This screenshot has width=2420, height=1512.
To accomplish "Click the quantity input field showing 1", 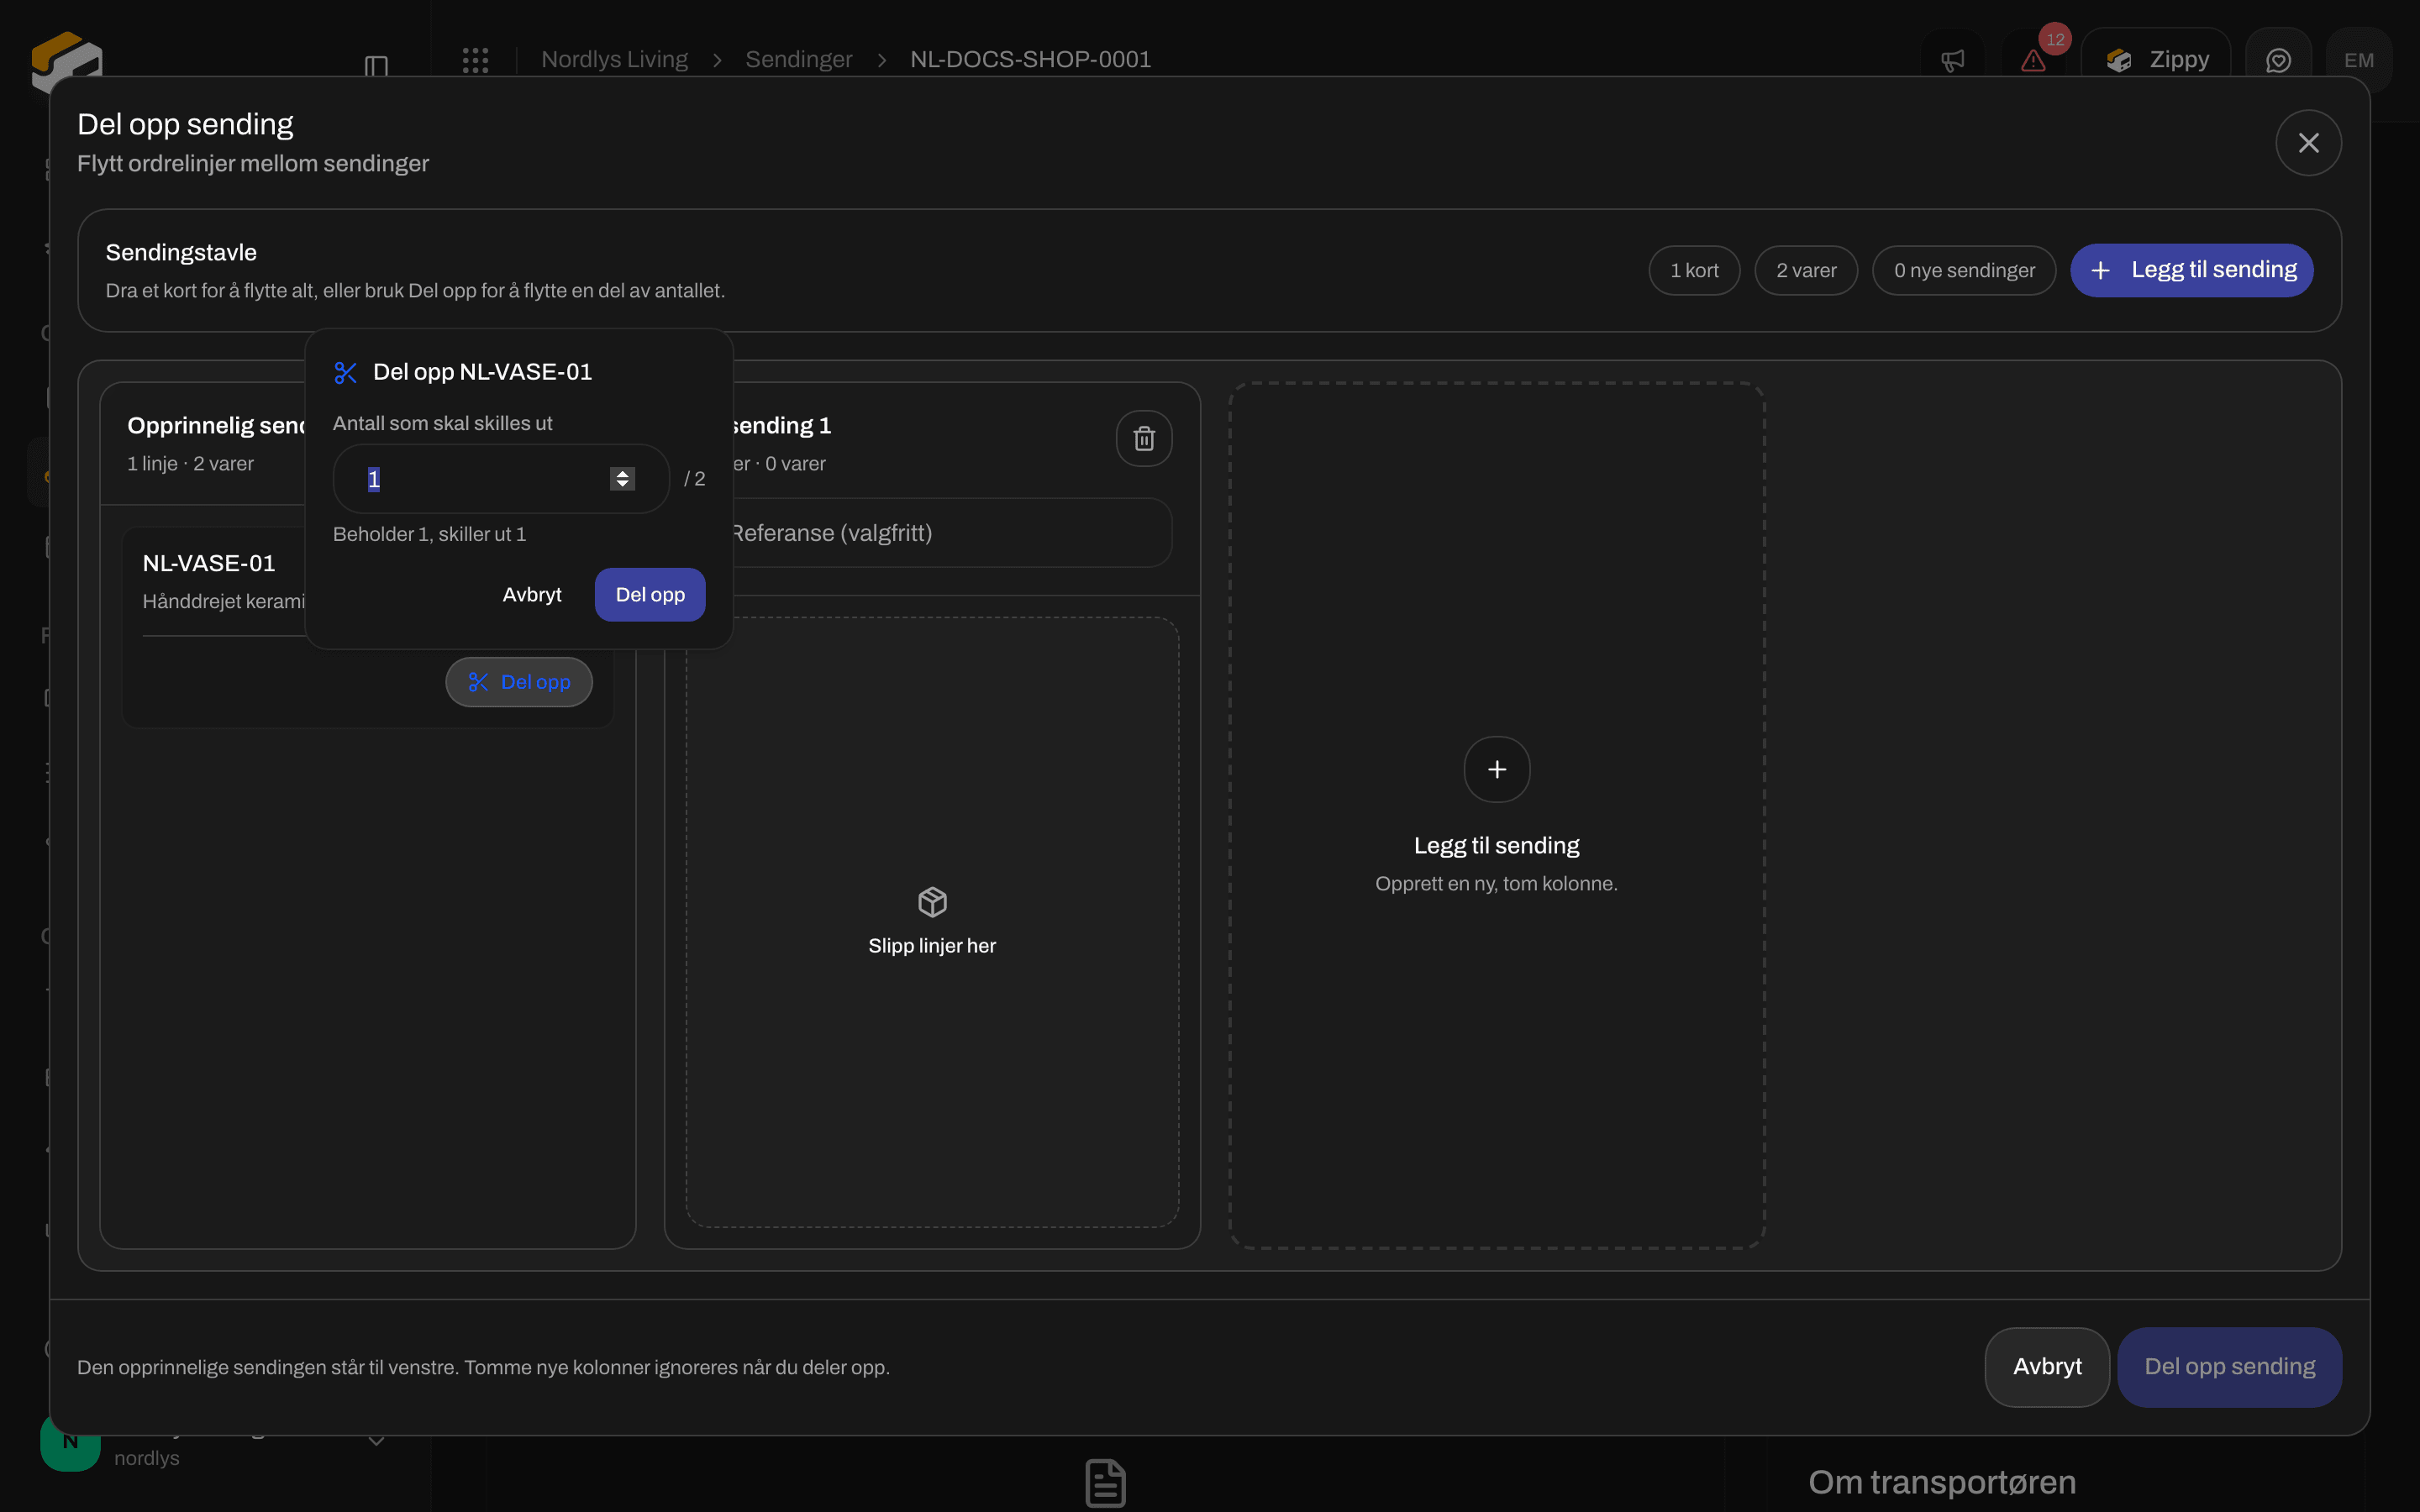I will [x=500, y=479].
